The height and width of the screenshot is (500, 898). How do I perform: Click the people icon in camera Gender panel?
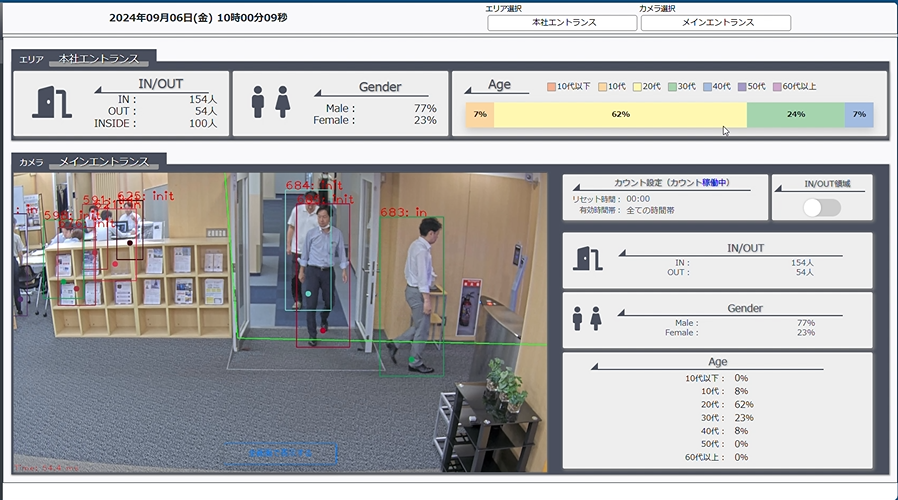pyautogui.click(x=585, y=317)
